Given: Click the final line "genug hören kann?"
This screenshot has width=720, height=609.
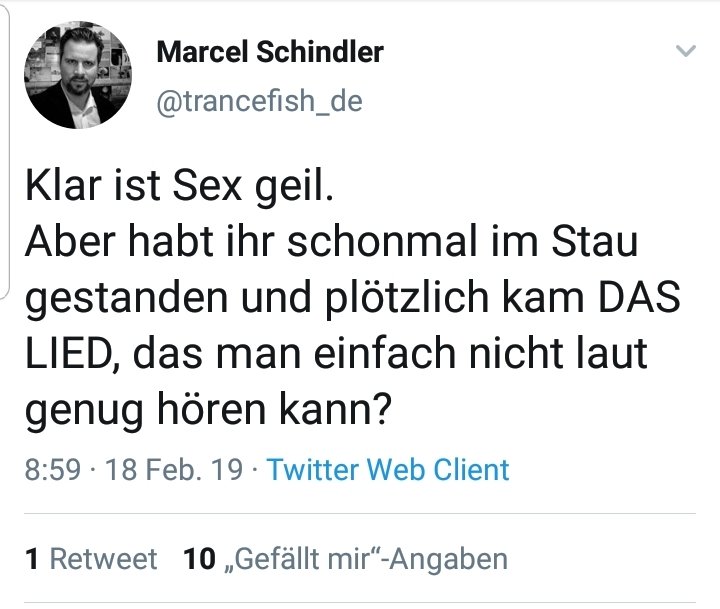Looking at the screenshot, I should point(207,409).
